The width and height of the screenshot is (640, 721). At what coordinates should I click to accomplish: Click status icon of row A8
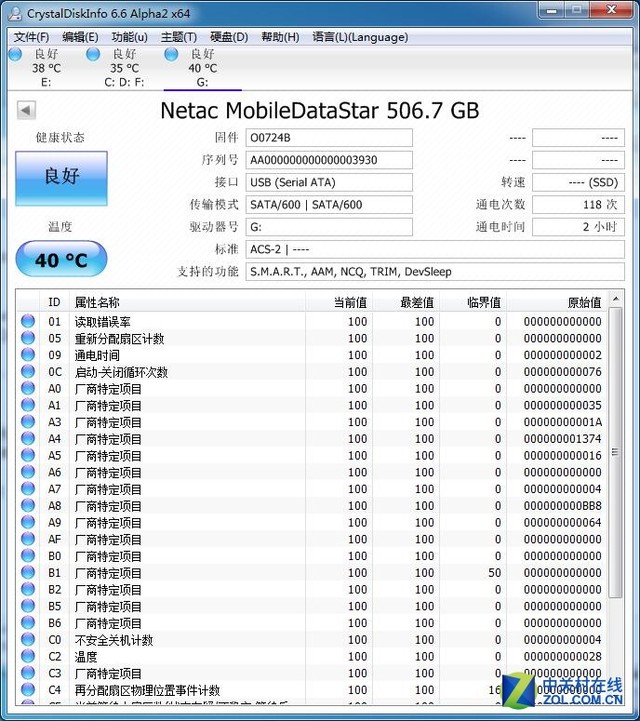(28, 505)
